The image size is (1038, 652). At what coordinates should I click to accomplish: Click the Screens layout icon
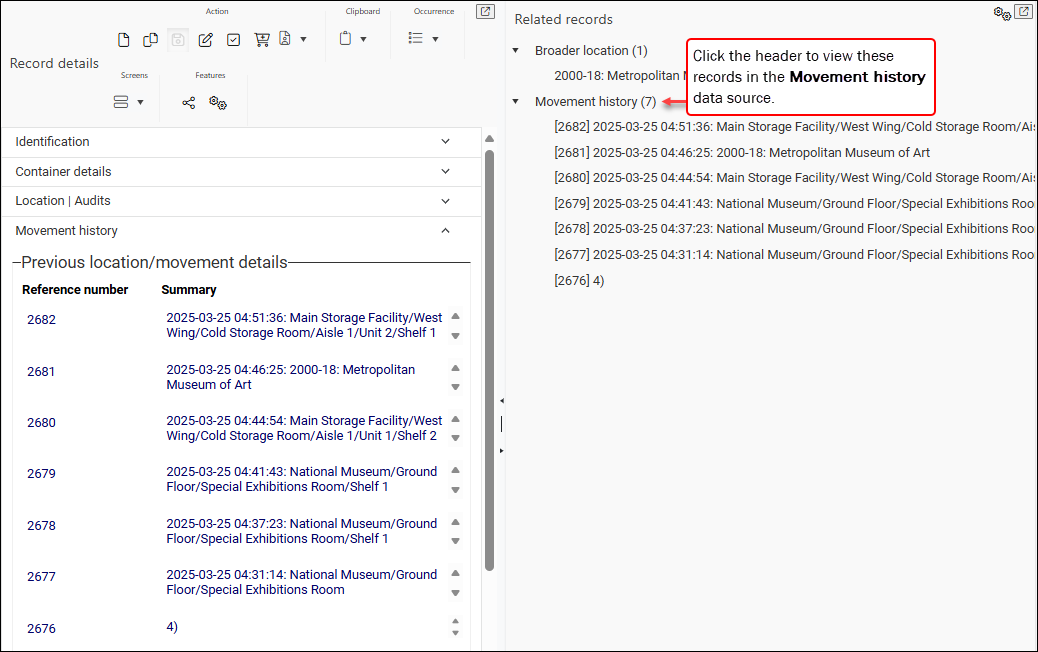click(120, 102)
